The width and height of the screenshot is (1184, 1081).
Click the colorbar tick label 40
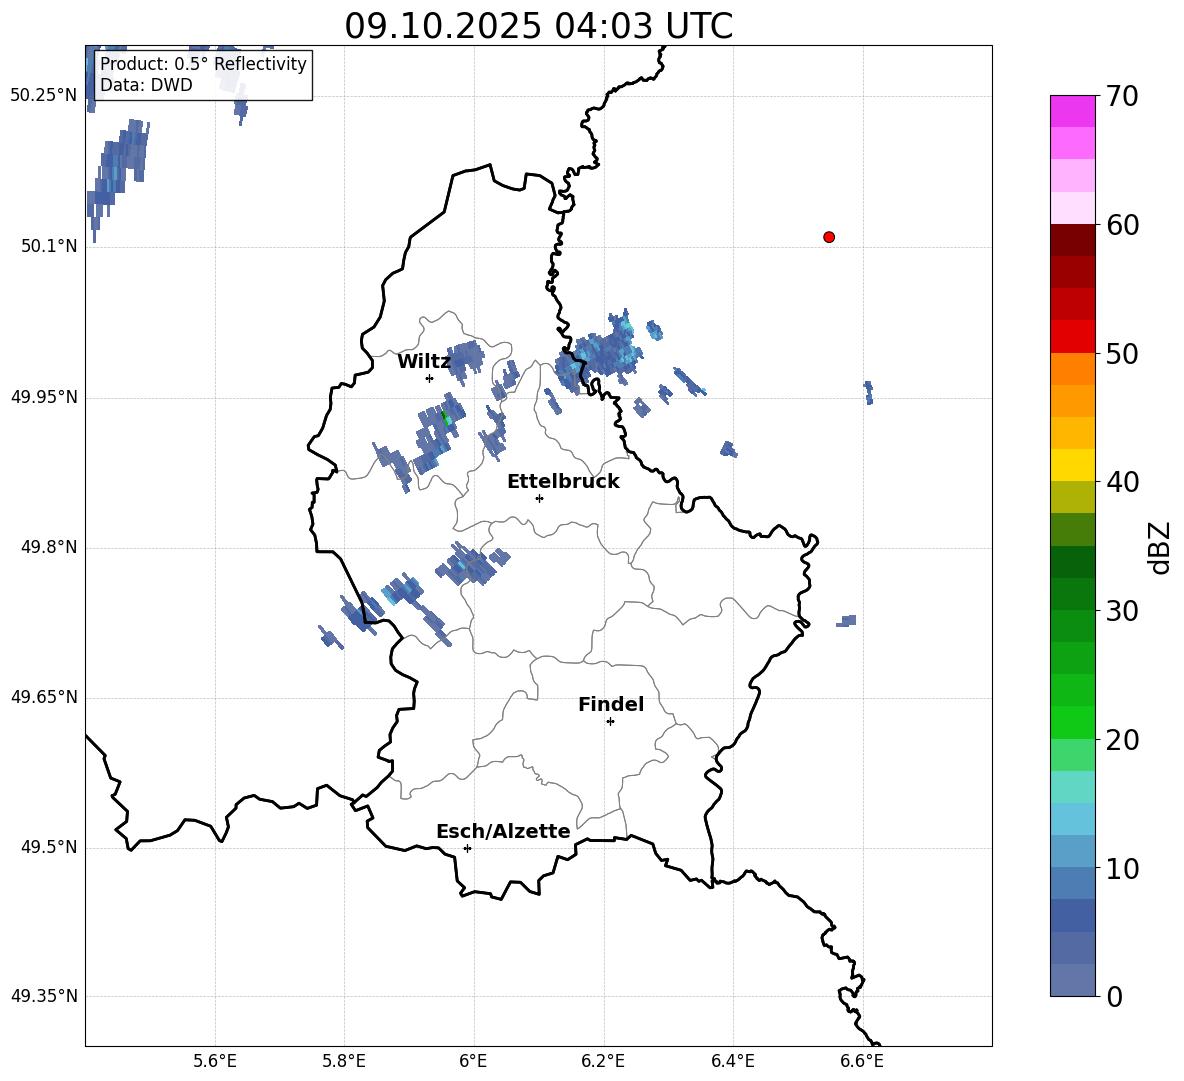1122,482
